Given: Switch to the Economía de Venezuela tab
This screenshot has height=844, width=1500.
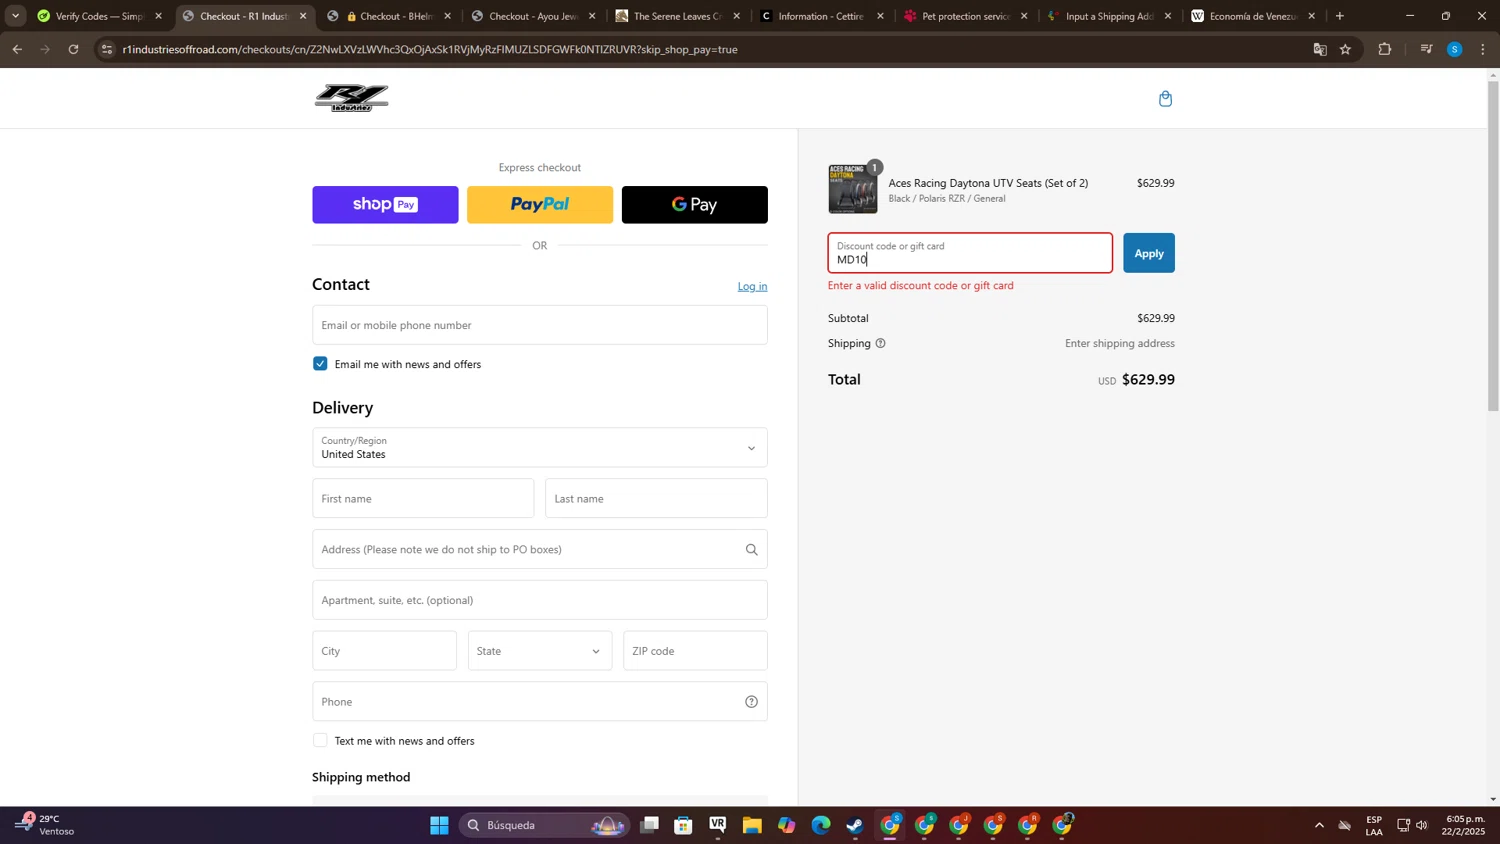Looking at the screenshot, I should (x=1254, y=16).
